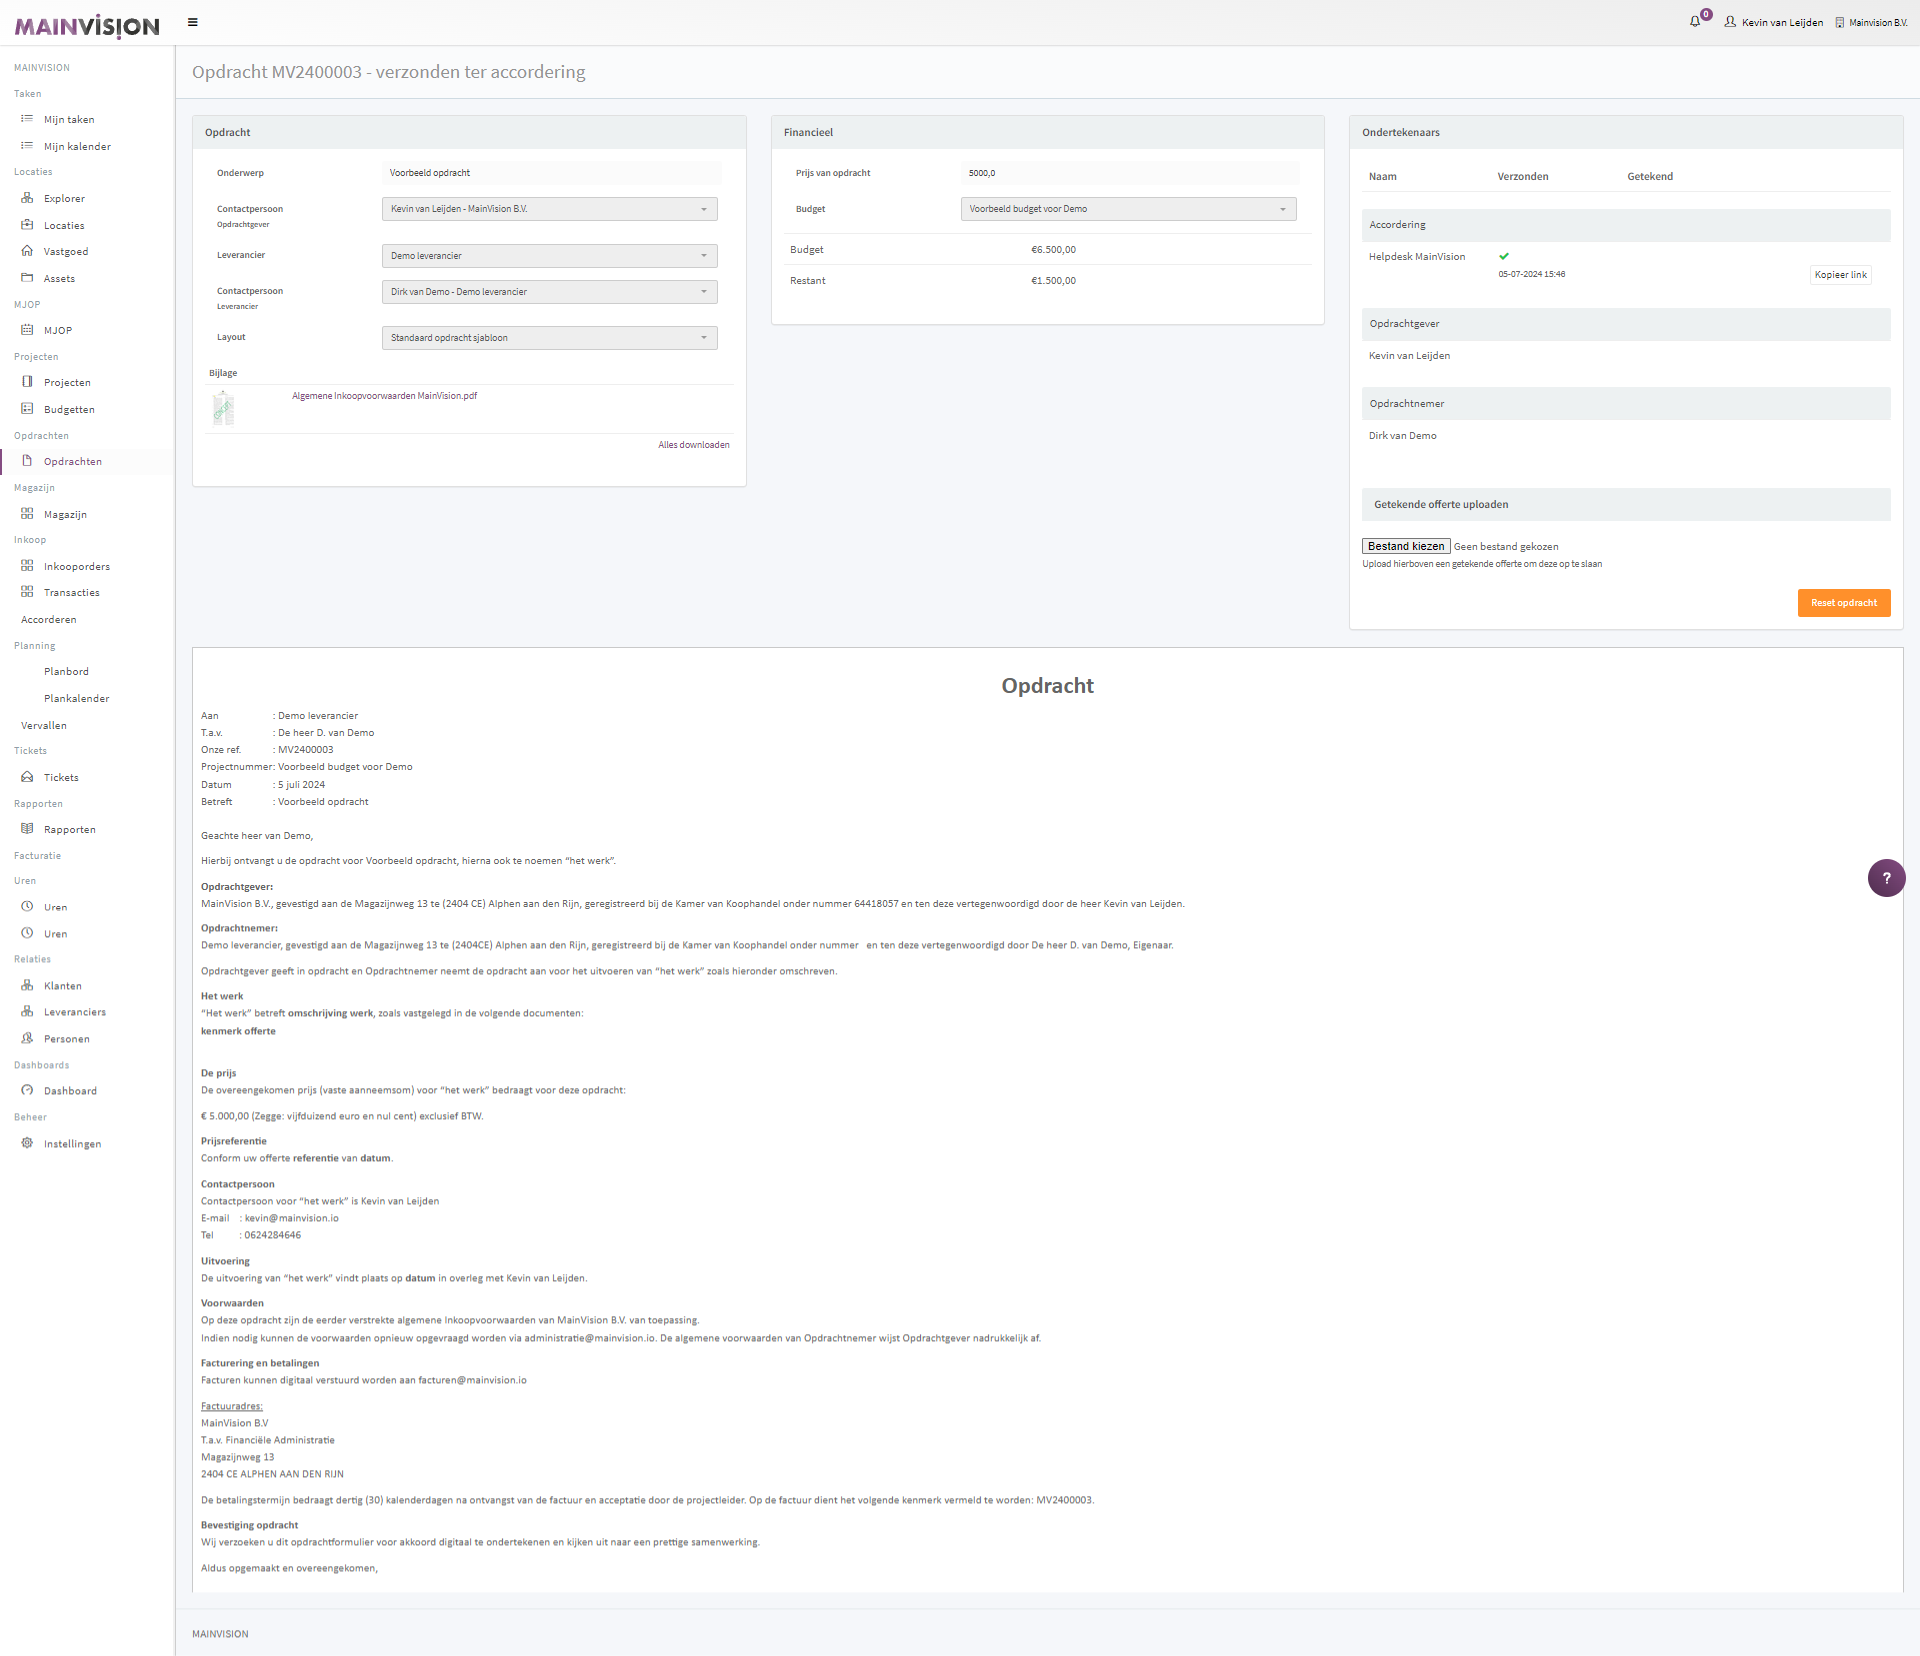The image size is (1920, 1656).
Task: Open the notifications bell icon
Action: click(x=1695, y=22)
